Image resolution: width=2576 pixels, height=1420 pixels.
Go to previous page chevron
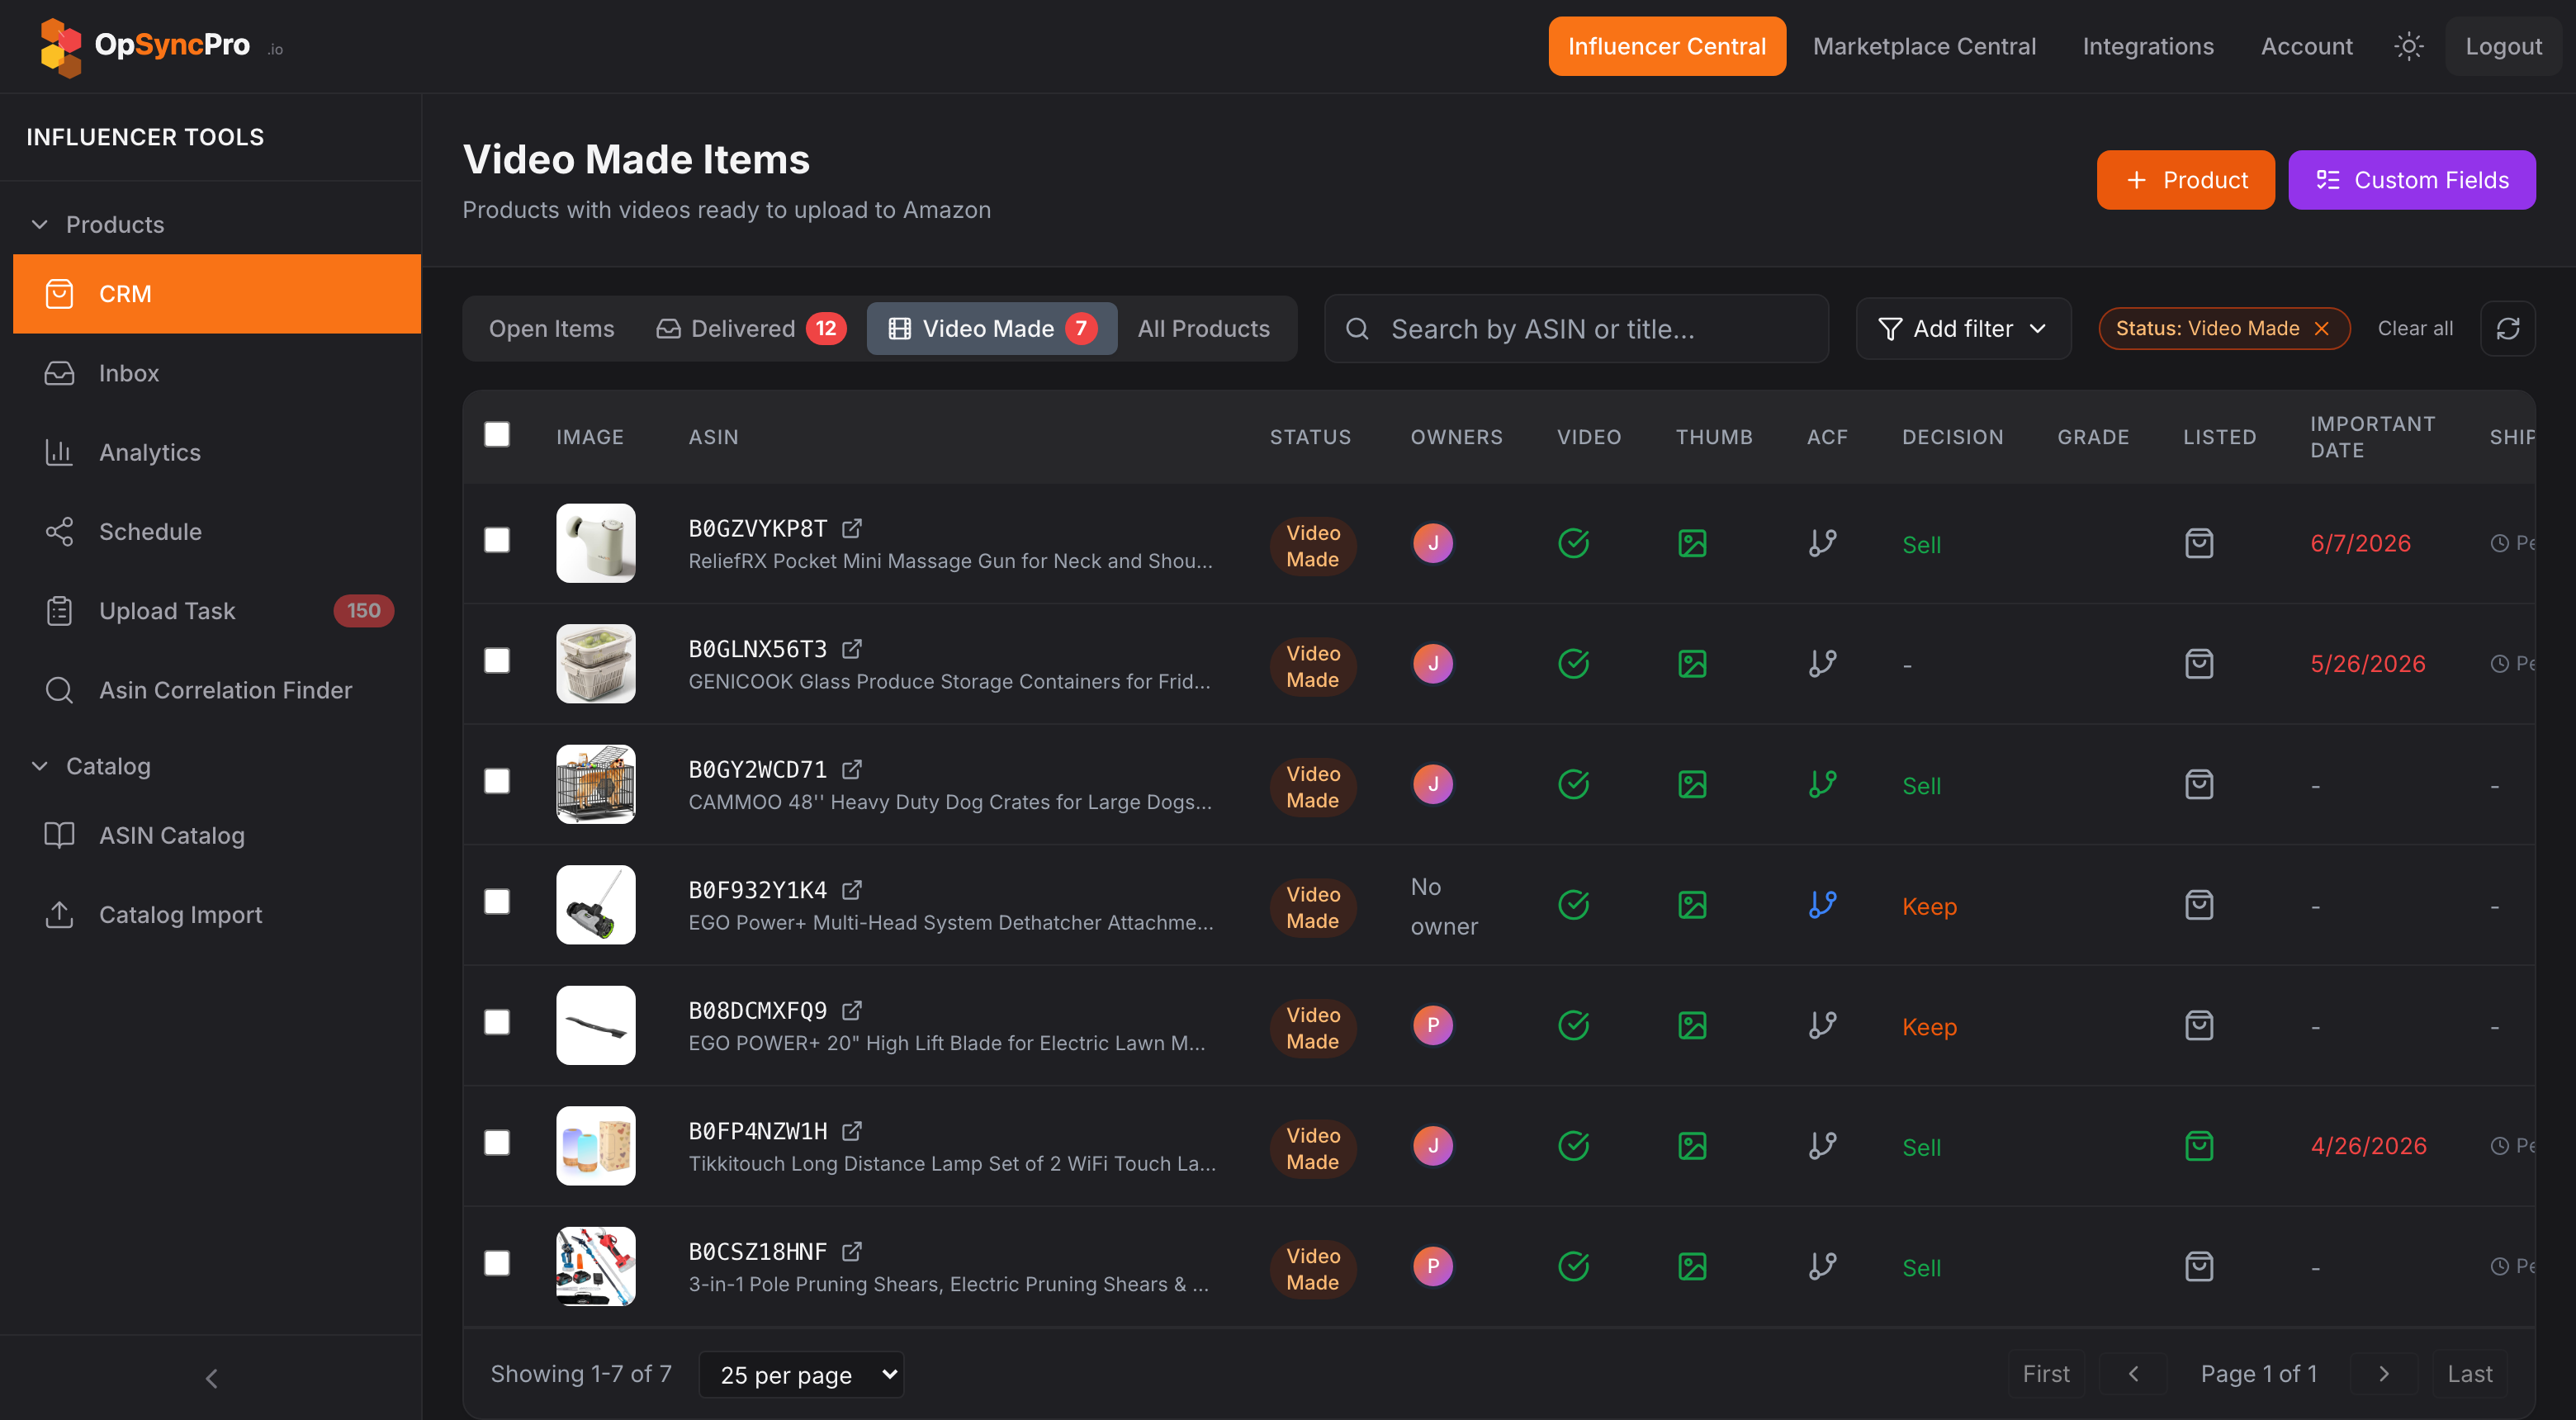click(x=2133, y=1374)
